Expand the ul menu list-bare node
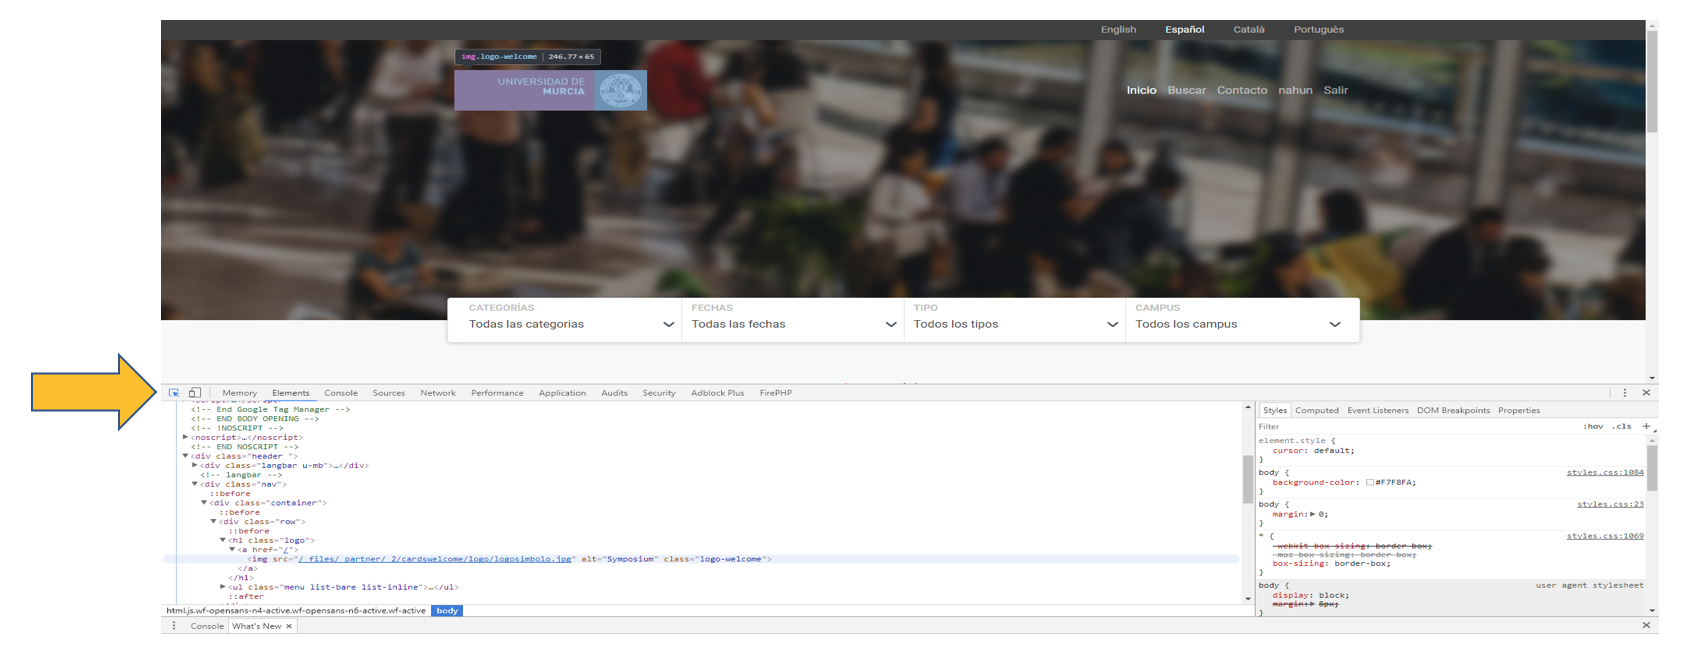This screenshot has width=1686, height=650. [x=222, y=587]
